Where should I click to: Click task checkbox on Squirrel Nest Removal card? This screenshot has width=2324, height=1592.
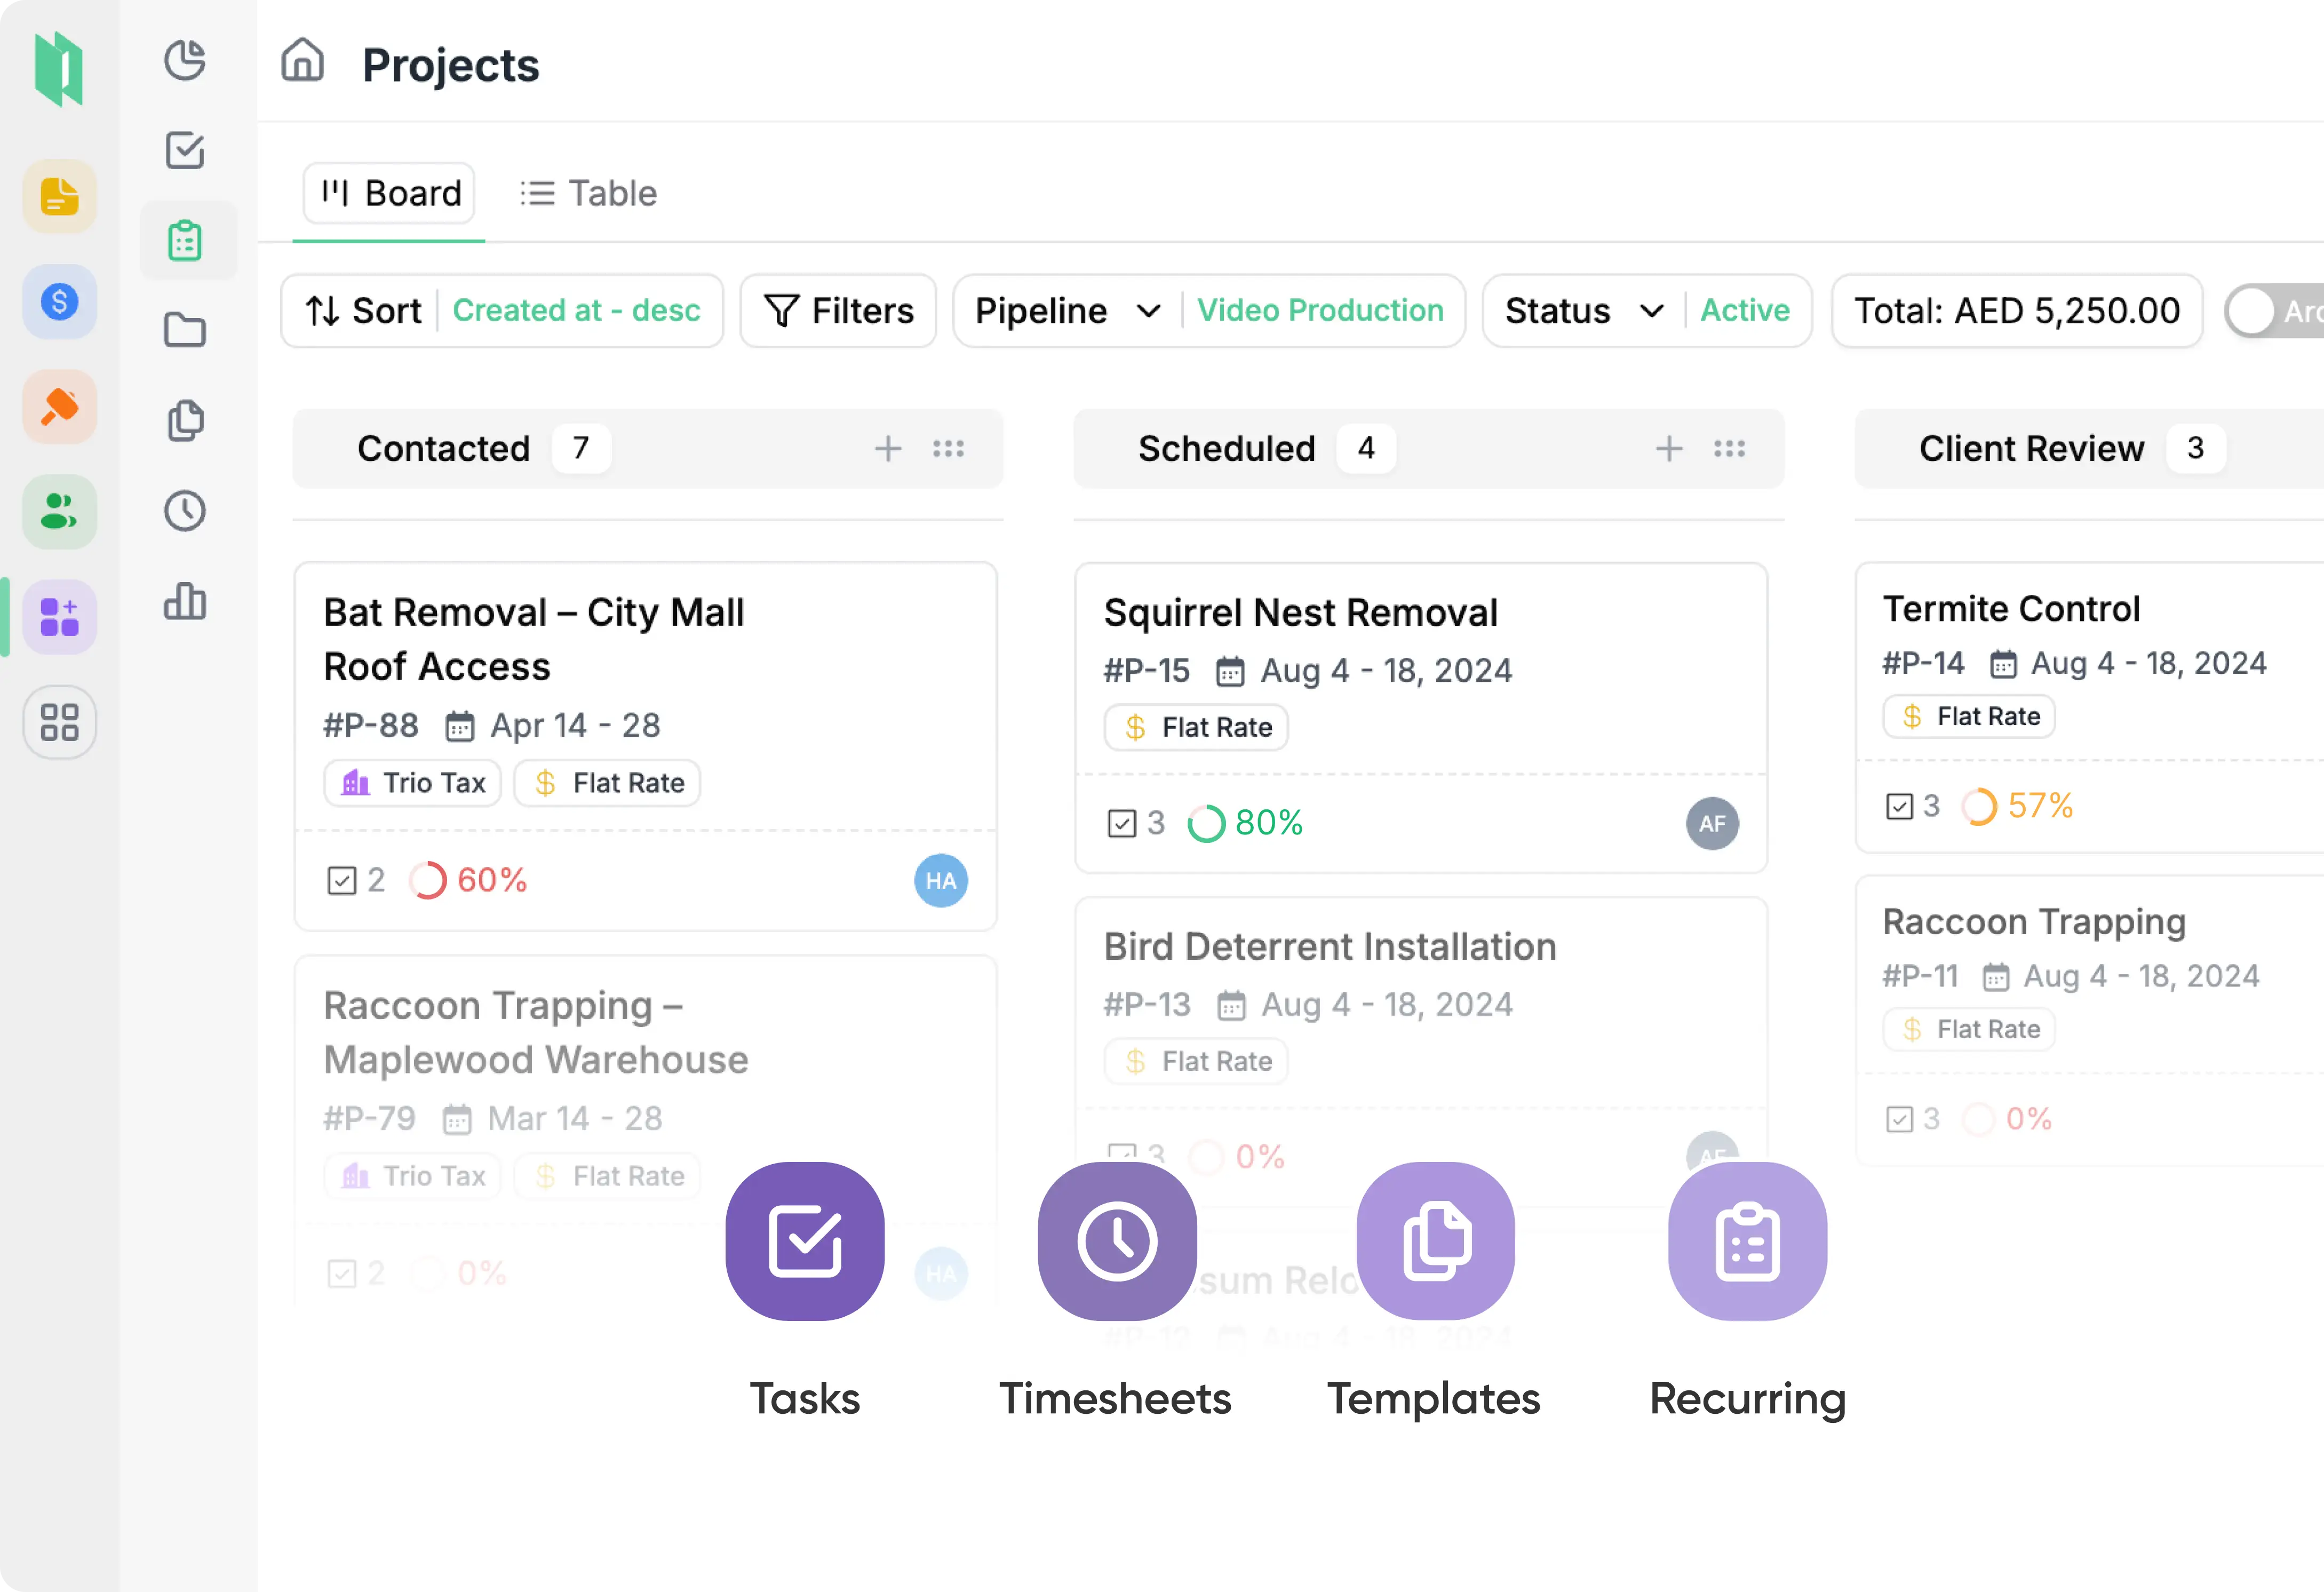[1122, 824]
